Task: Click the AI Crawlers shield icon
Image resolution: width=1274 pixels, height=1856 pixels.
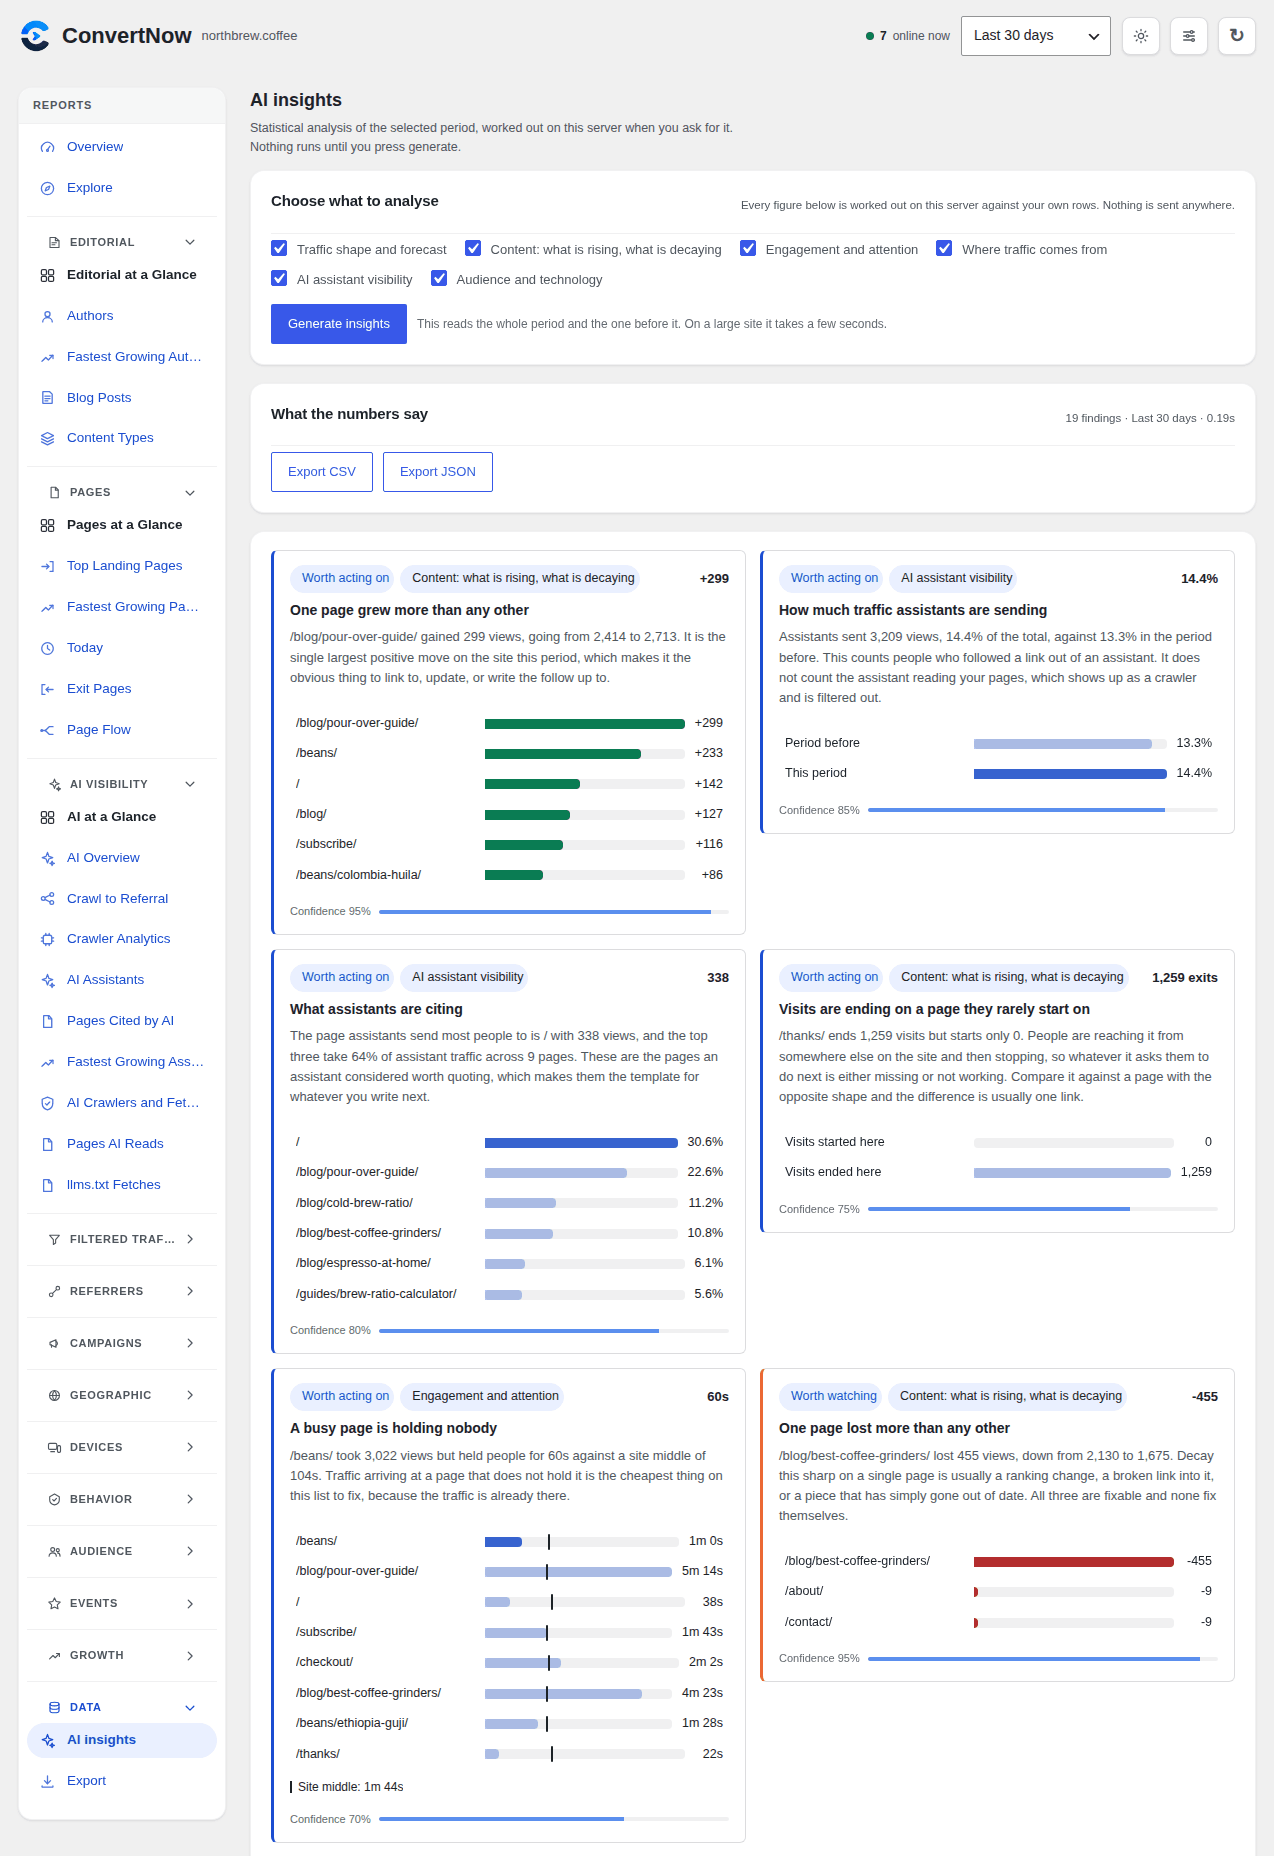Action: tap(47, 1103)
